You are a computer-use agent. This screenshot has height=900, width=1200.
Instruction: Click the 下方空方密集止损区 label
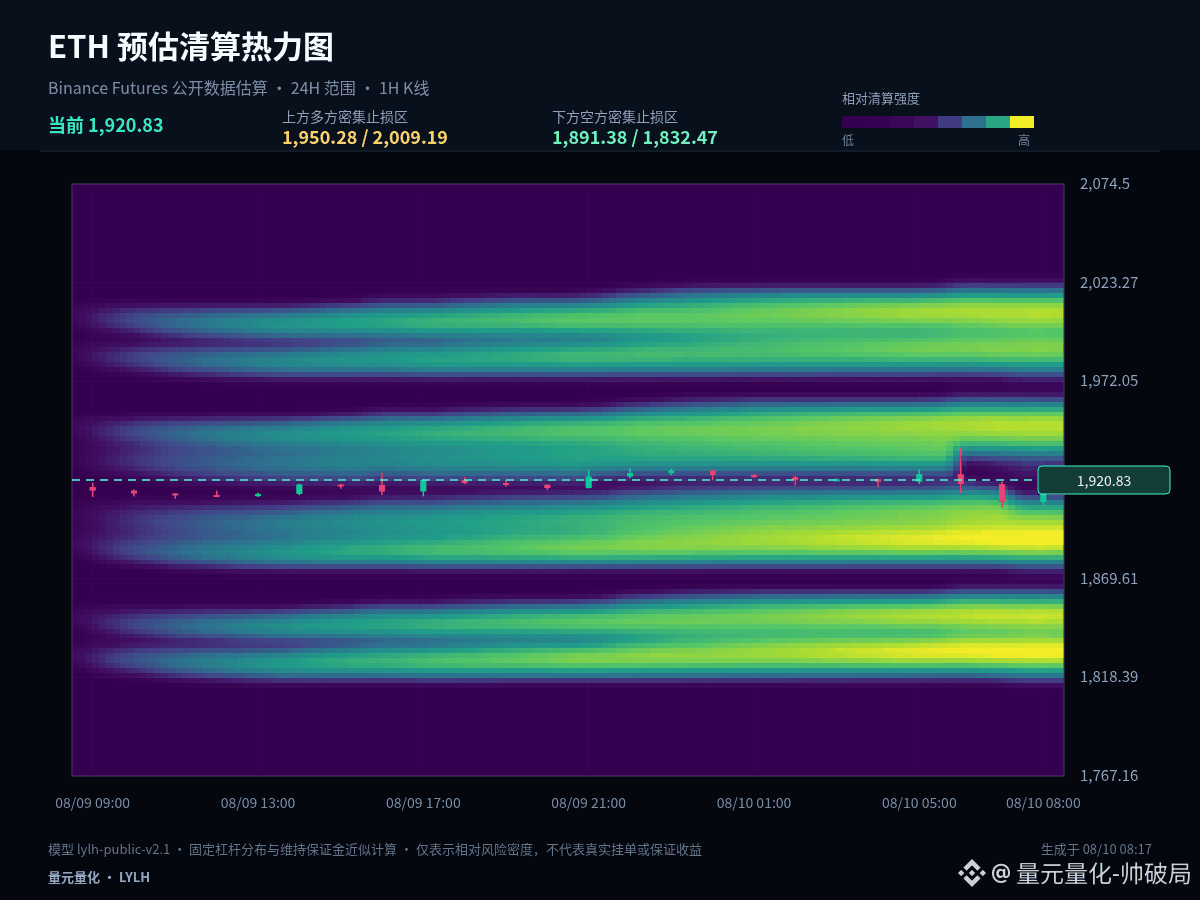point(615,117)
